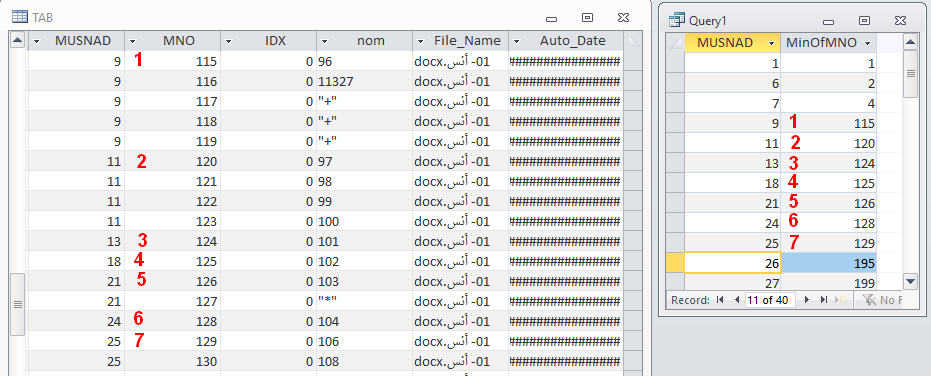931x376 pixels.
Task: Select MNO cell 115 in TAB
Action: click(172, 61)
